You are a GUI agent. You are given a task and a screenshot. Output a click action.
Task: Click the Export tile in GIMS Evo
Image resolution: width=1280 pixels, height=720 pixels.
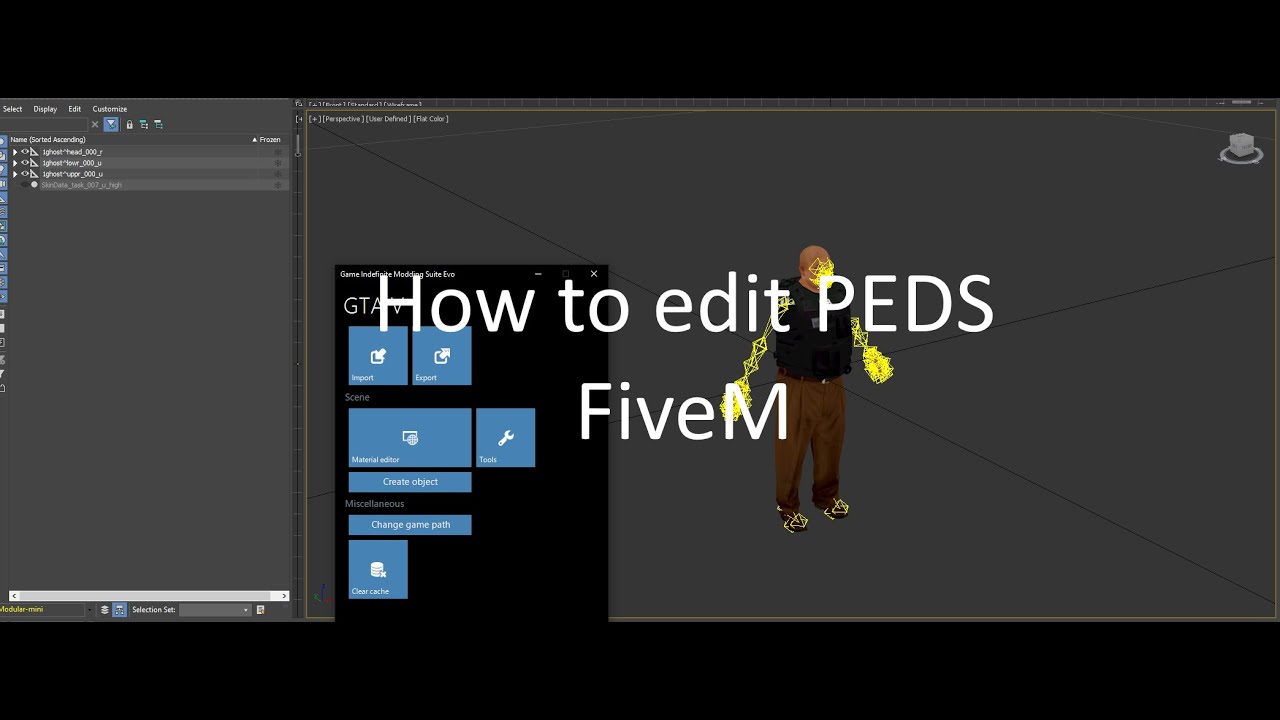442,356
